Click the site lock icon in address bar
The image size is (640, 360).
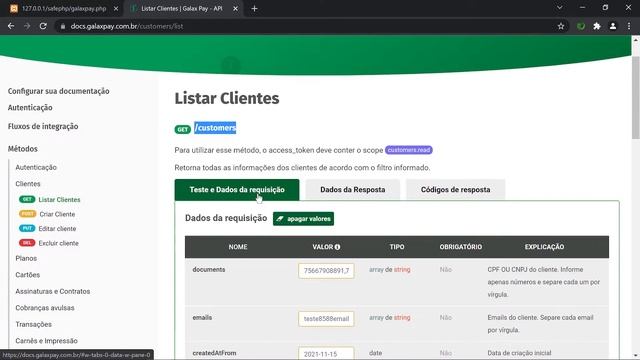[62, 26]
